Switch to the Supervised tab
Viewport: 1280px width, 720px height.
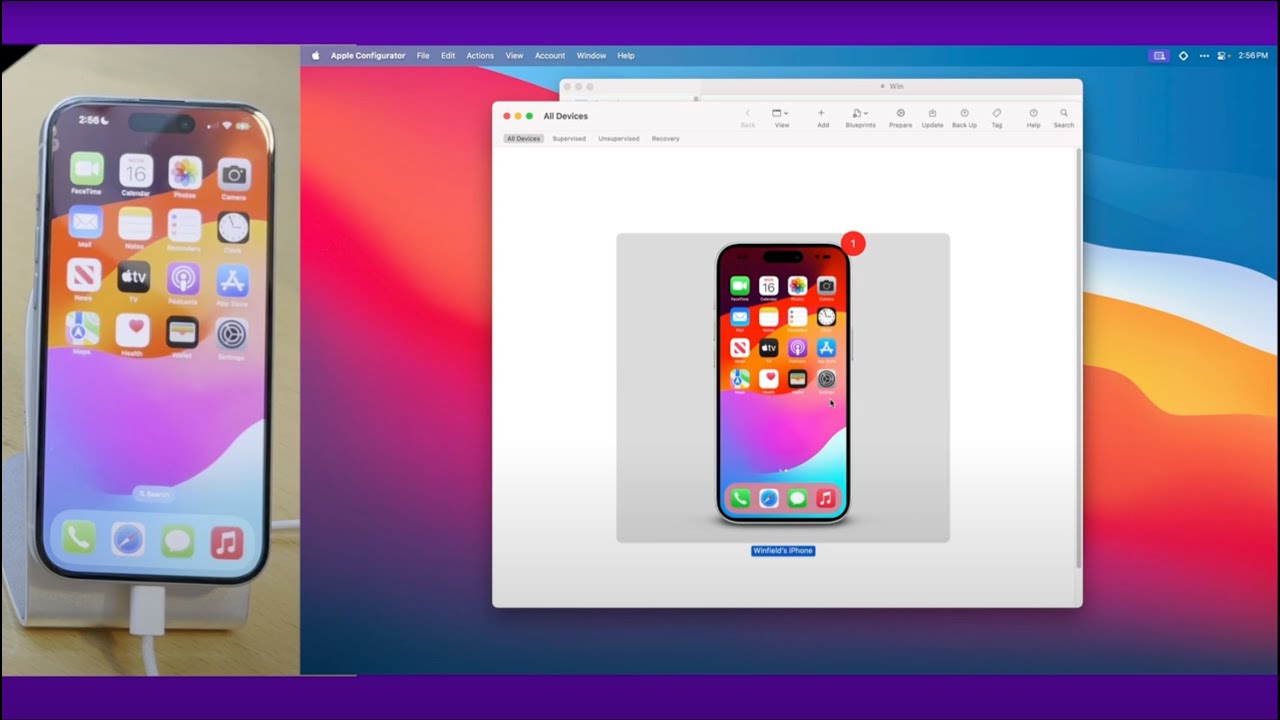click(569, 139)
